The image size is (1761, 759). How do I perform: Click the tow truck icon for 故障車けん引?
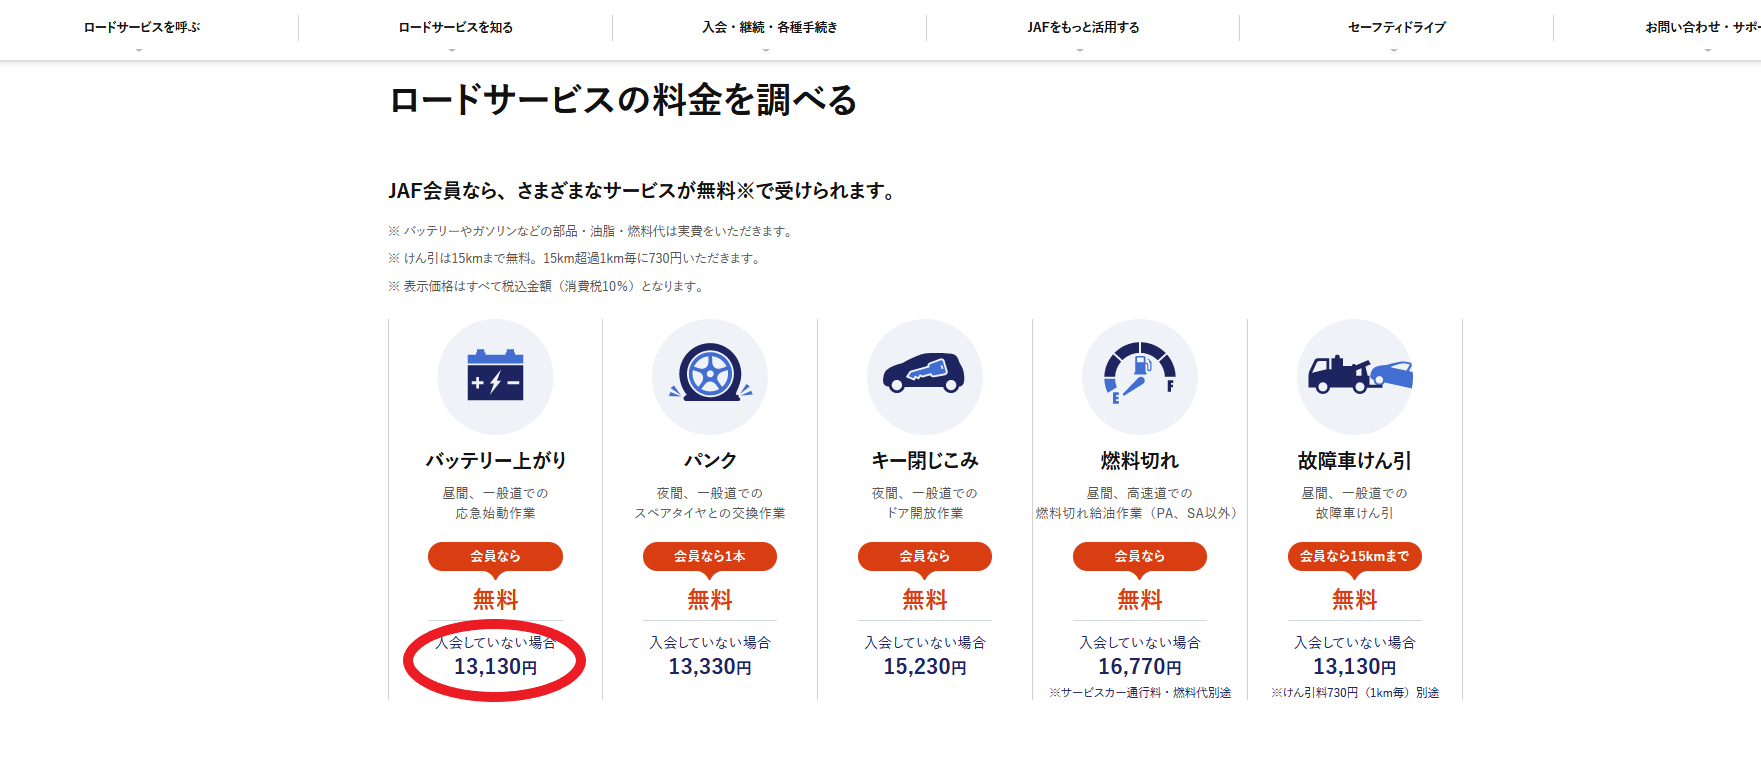tap(1355, 376)
